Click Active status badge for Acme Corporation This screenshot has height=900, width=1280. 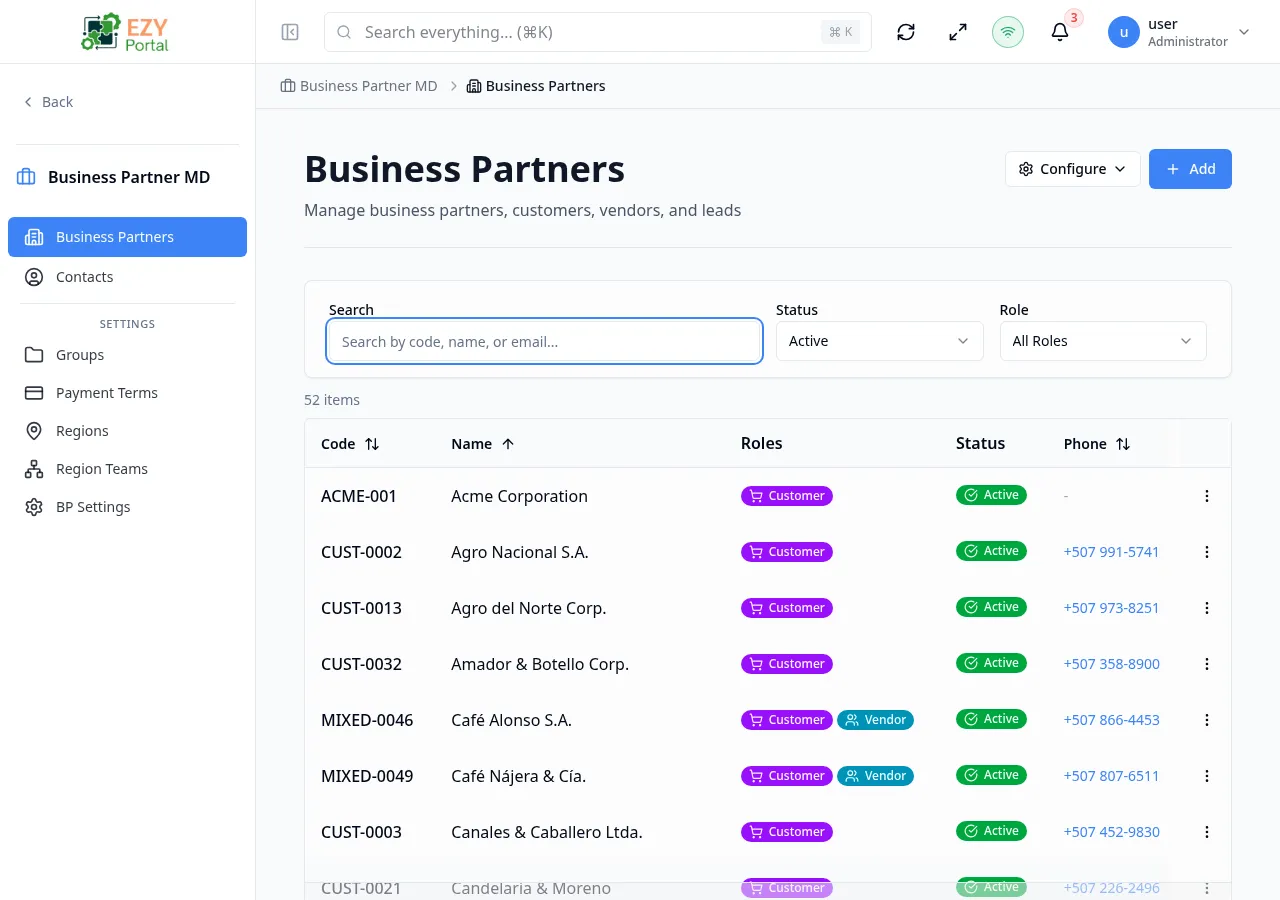point(991,495)
